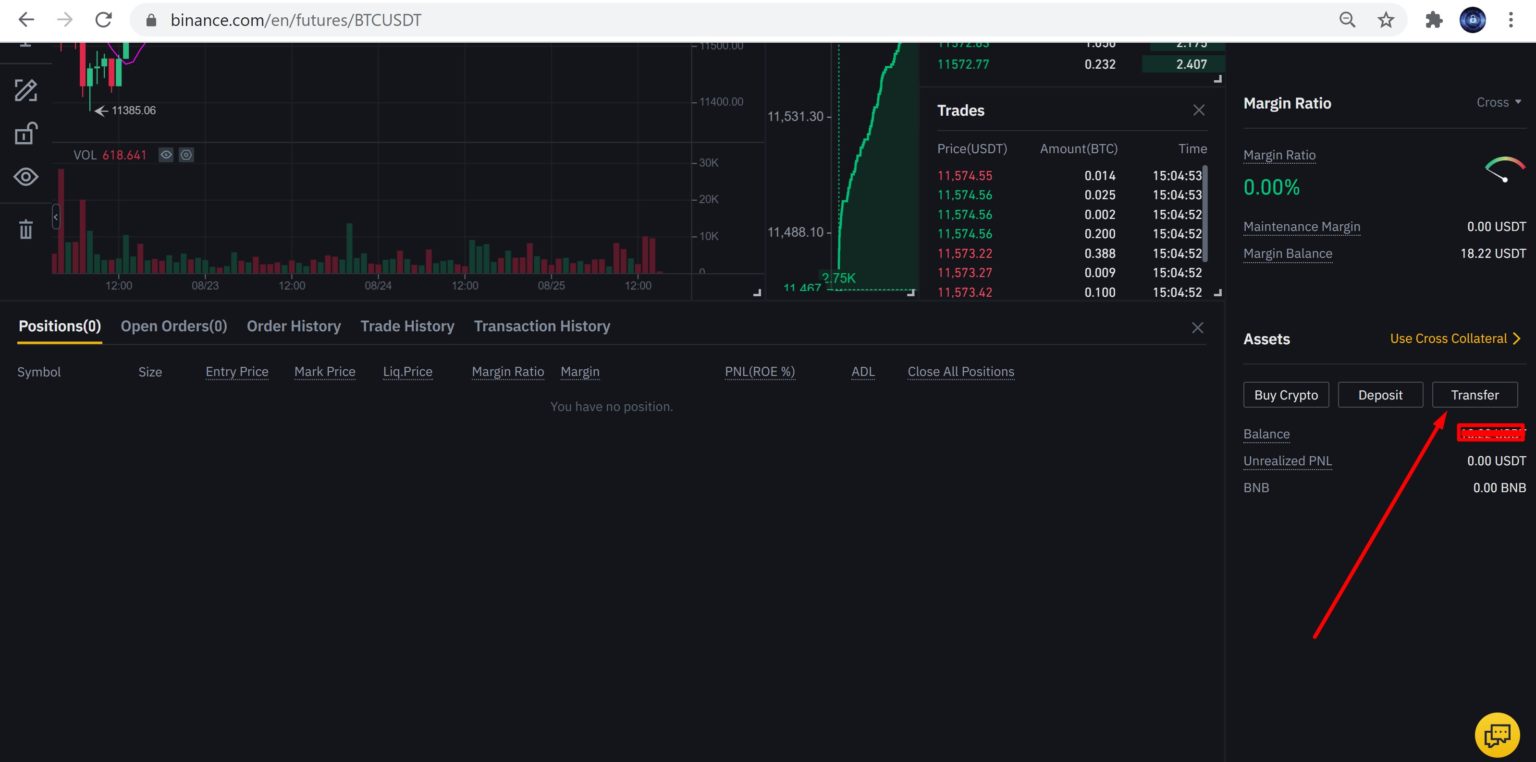Open the Chrome profile avatar

pos(1472,20)
